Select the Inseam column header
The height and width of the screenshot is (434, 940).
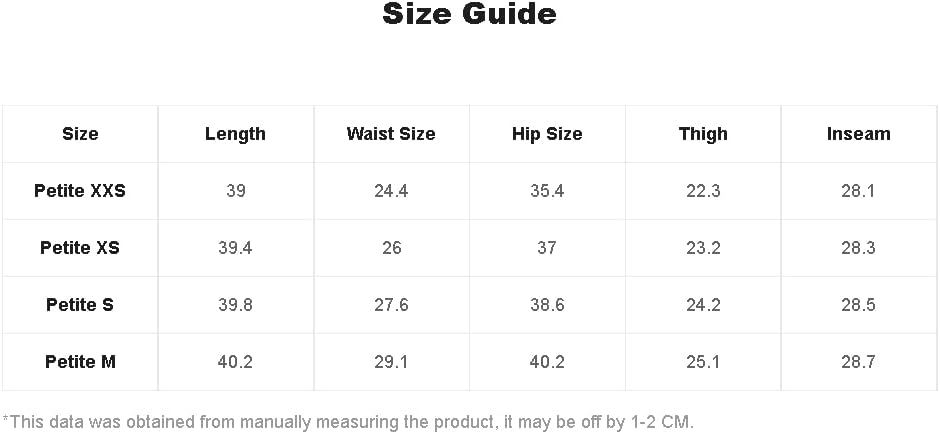pyautogui.click(x=858, y=134)
